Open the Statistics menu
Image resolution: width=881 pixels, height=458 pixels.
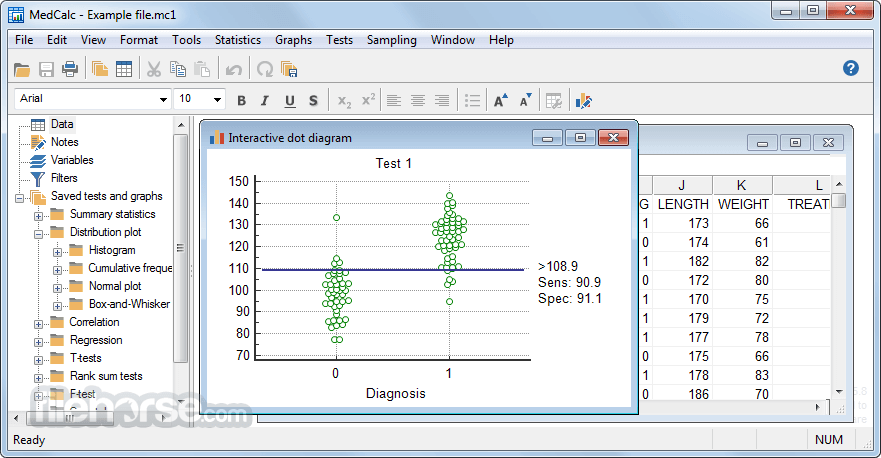(238, 40)
